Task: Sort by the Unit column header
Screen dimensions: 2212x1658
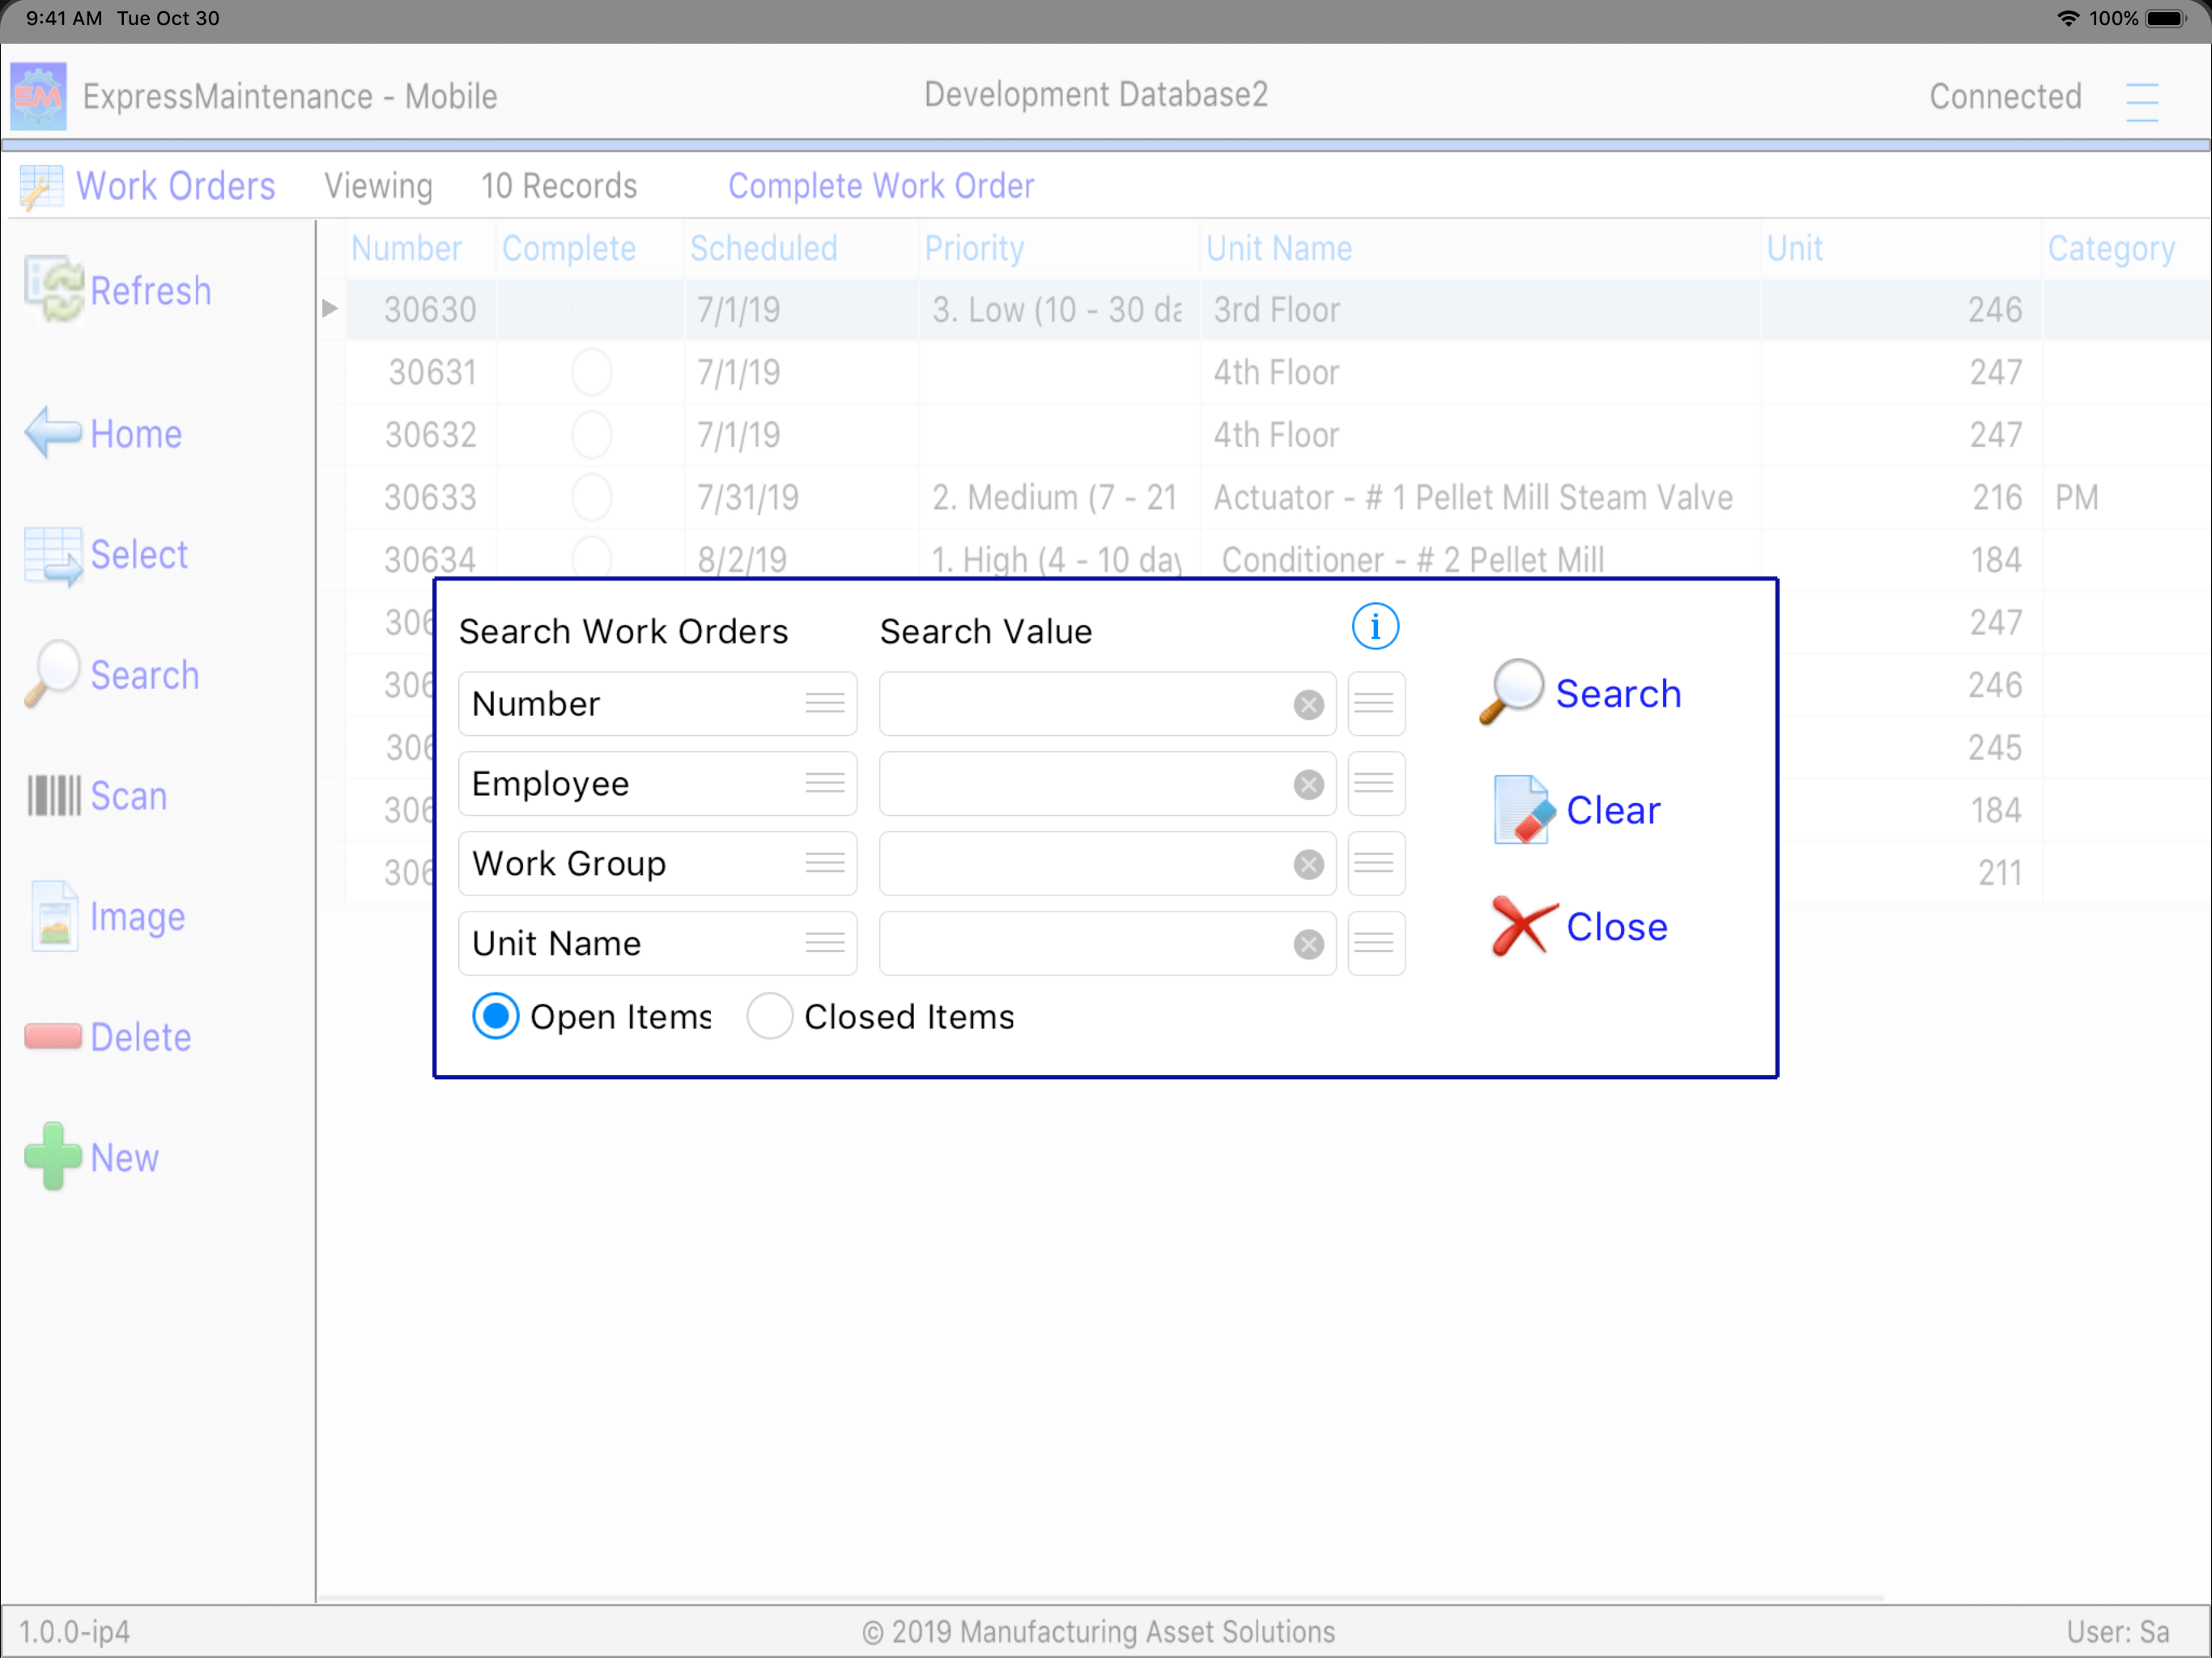Action: click(x=1795, y=248)
